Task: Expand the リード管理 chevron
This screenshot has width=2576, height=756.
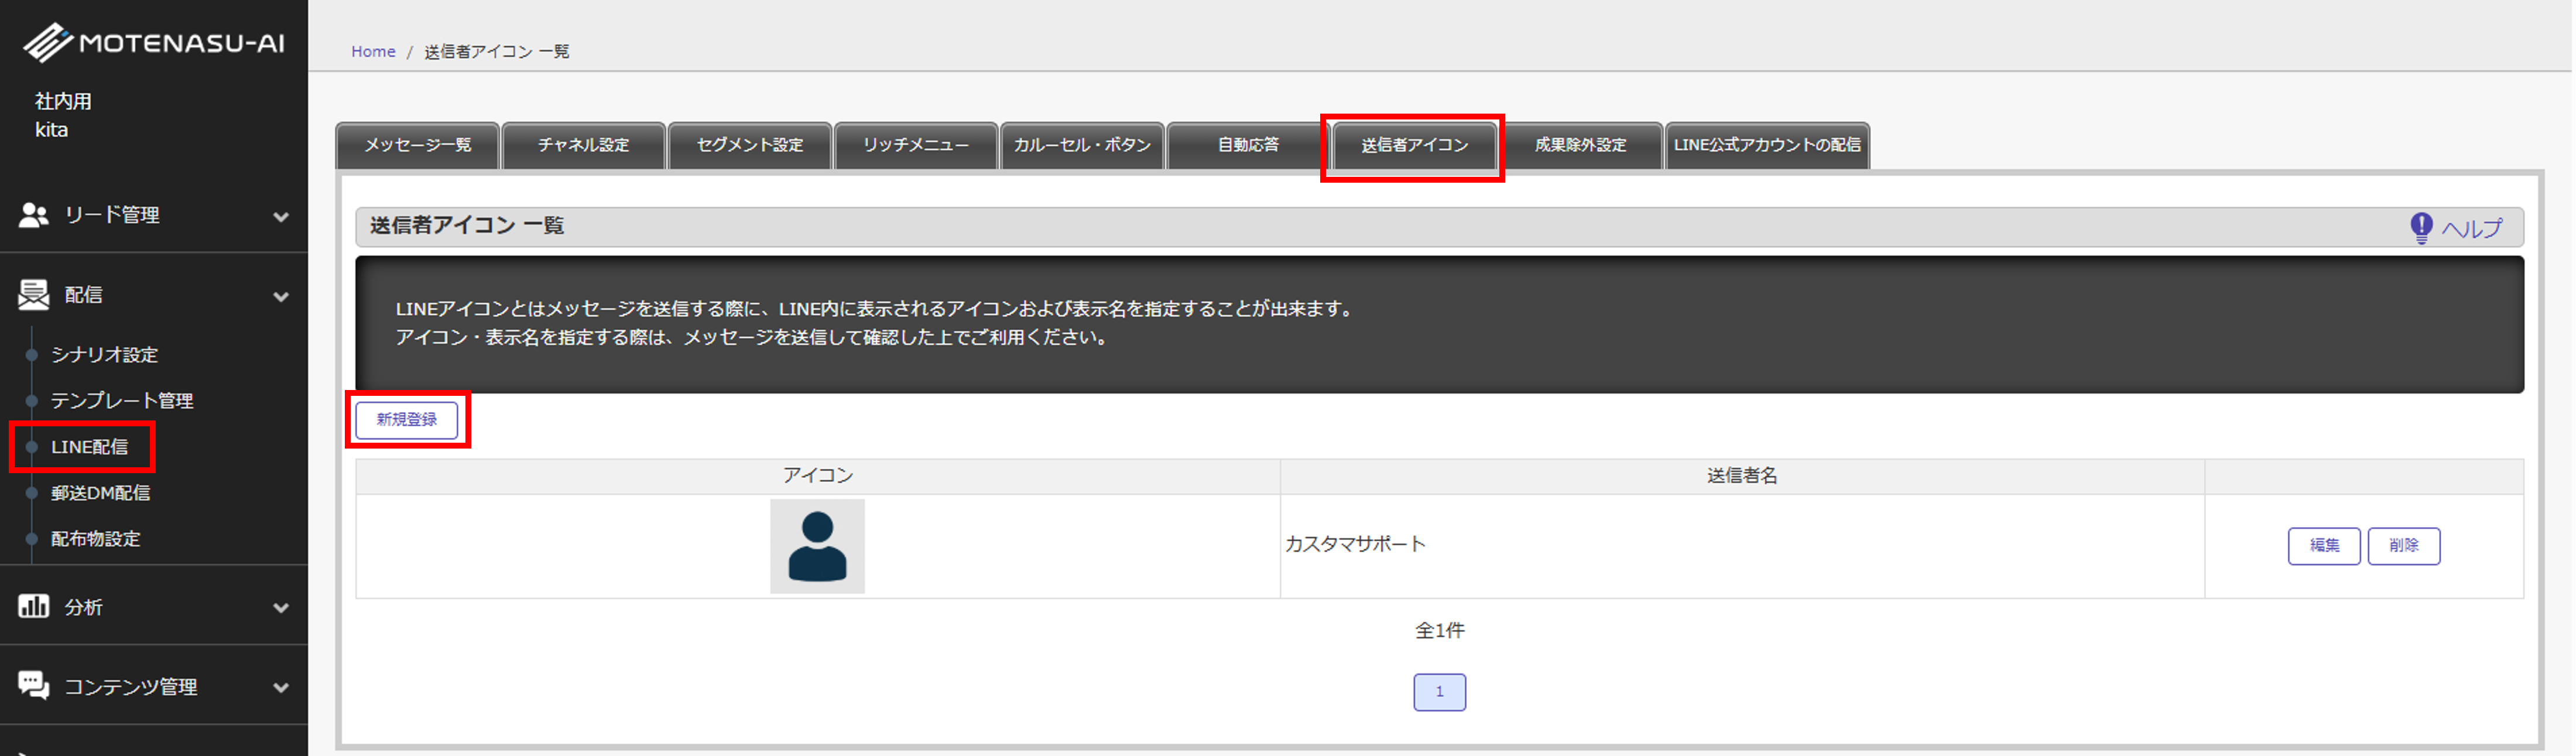Action: click(281, 216)
